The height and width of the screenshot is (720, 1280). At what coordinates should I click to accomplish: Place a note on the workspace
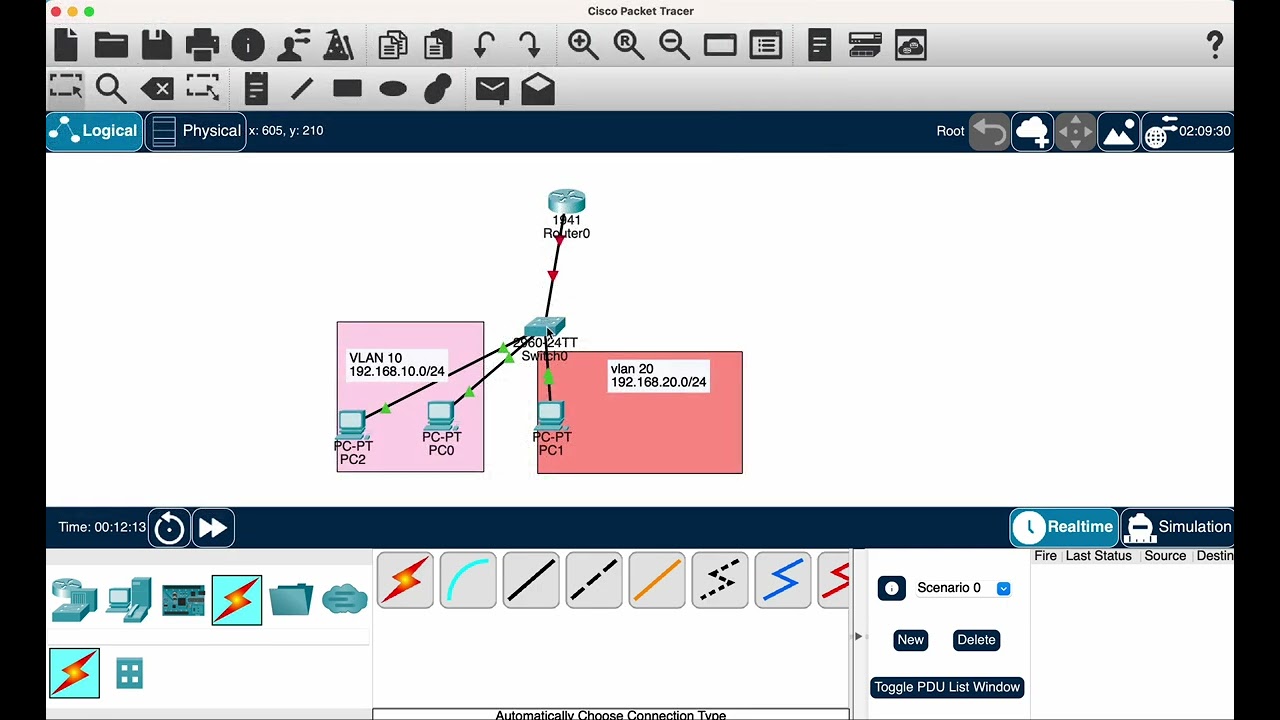pyautogui.click(x=256, y=89)
